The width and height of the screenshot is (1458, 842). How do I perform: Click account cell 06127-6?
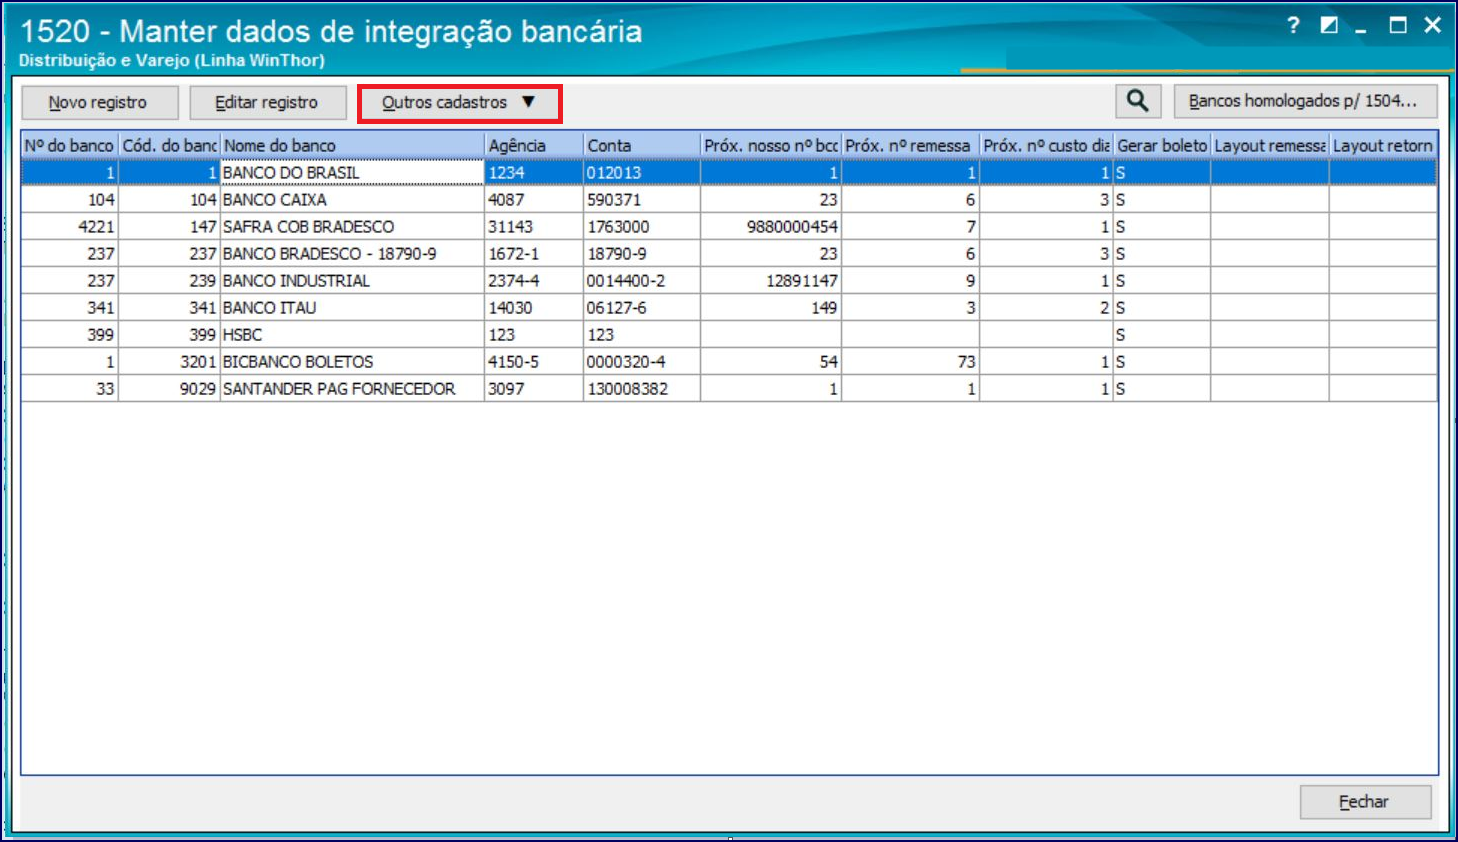click(x=642, y=308)
